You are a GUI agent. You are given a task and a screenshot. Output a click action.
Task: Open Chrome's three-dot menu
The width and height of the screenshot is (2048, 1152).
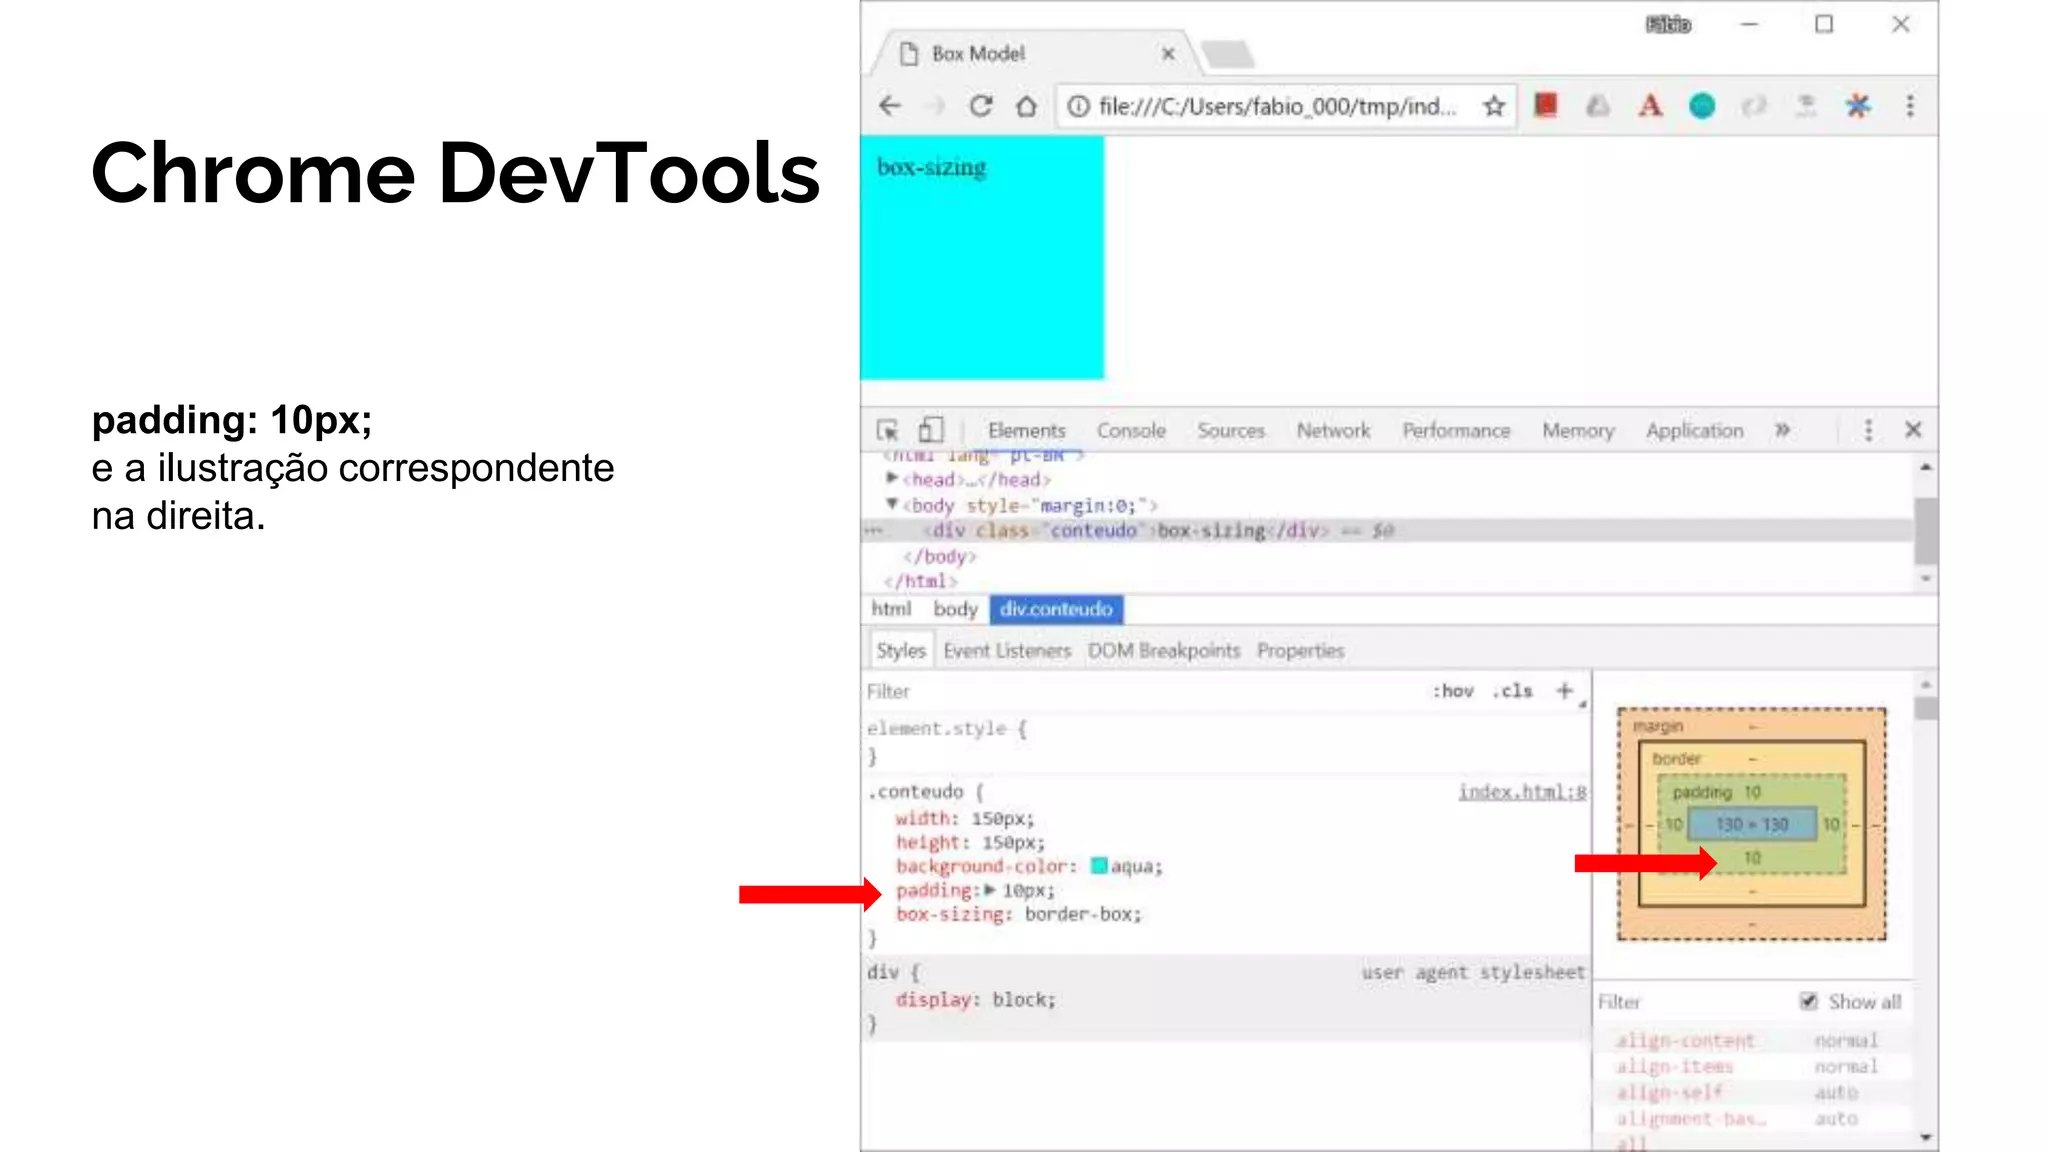[1910, 106]
